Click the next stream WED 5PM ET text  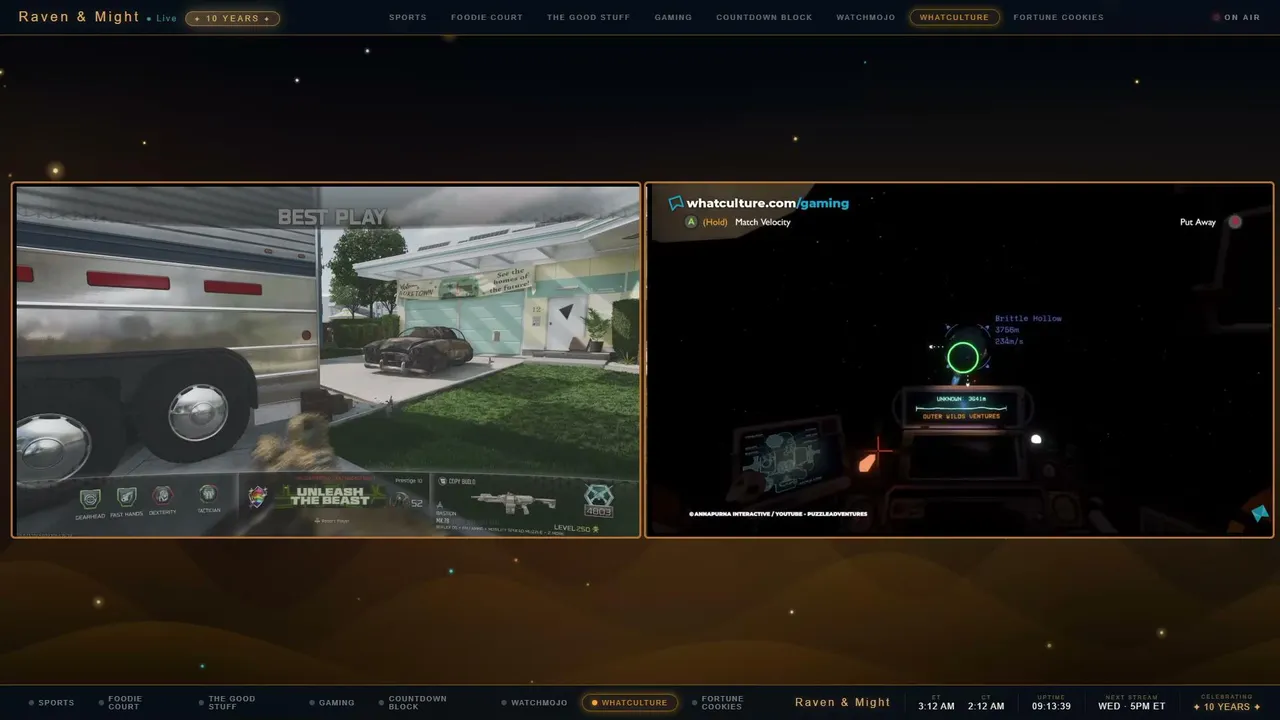point(1132,703)
